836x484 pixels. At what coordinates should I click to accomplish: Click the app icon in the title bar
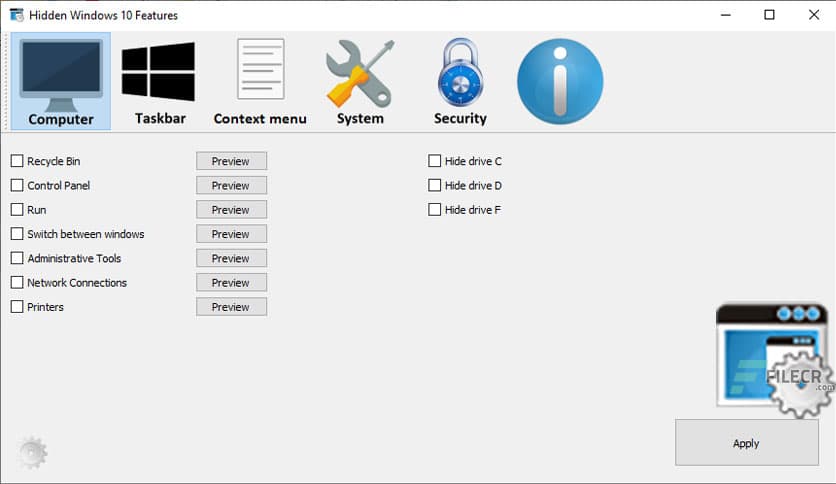coord(17,15)
